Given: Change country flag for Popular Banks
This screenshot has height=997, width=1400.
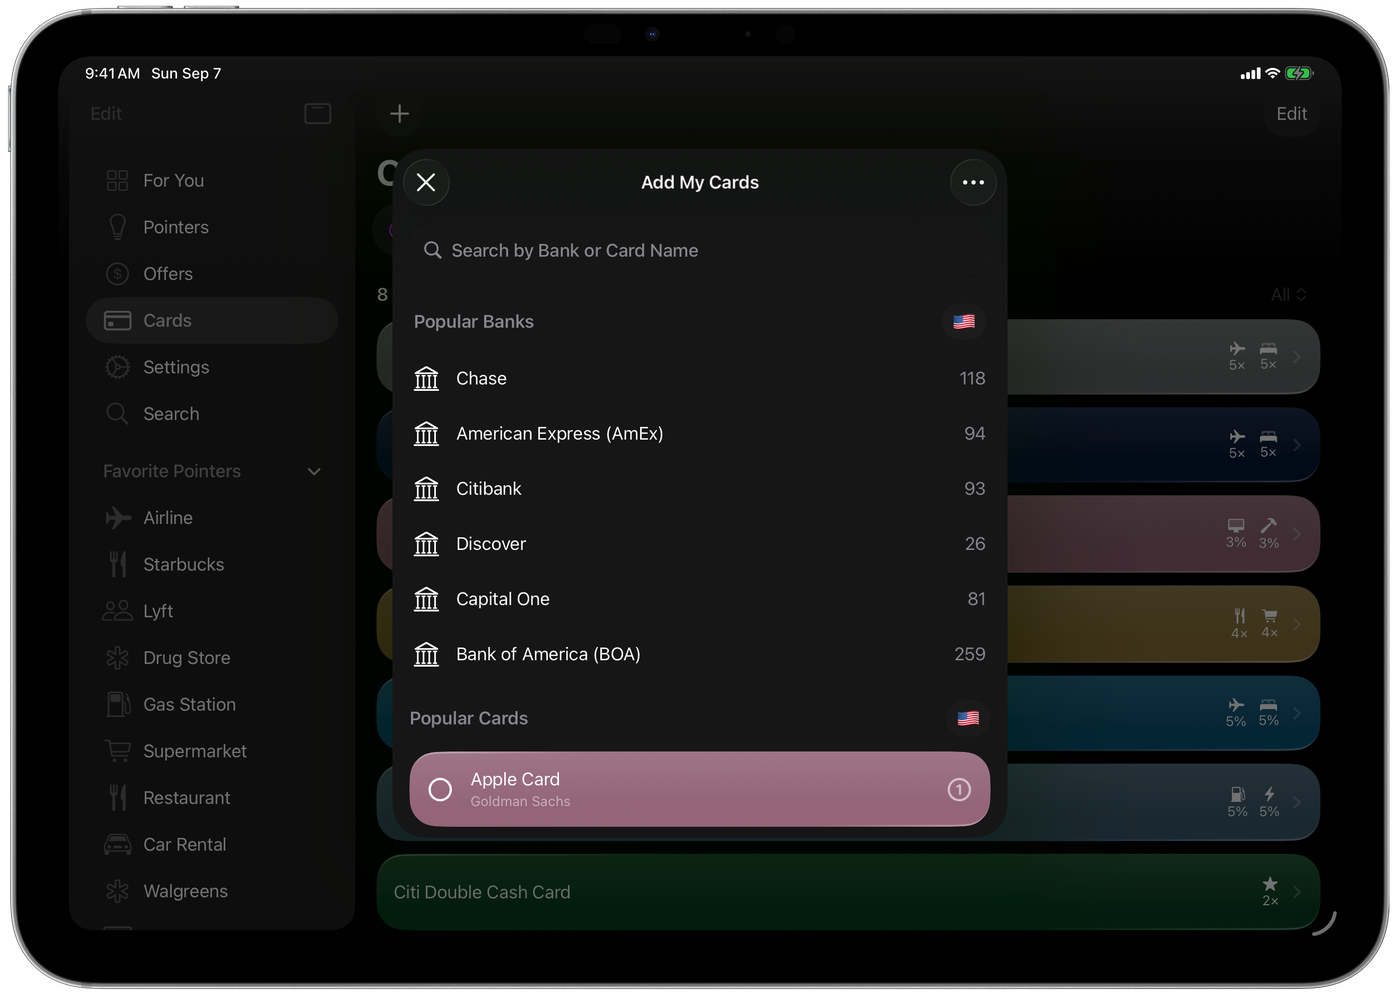Looking at the screenshot, I should pyautogui.click(x=964, y=322).
